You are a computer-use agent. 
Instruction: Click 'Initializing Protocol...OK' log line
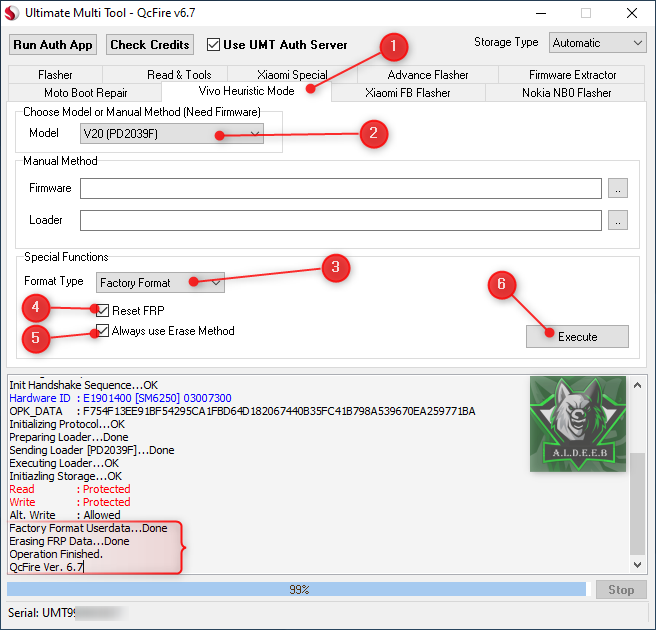pyautogui.click(x=67, y=424)
